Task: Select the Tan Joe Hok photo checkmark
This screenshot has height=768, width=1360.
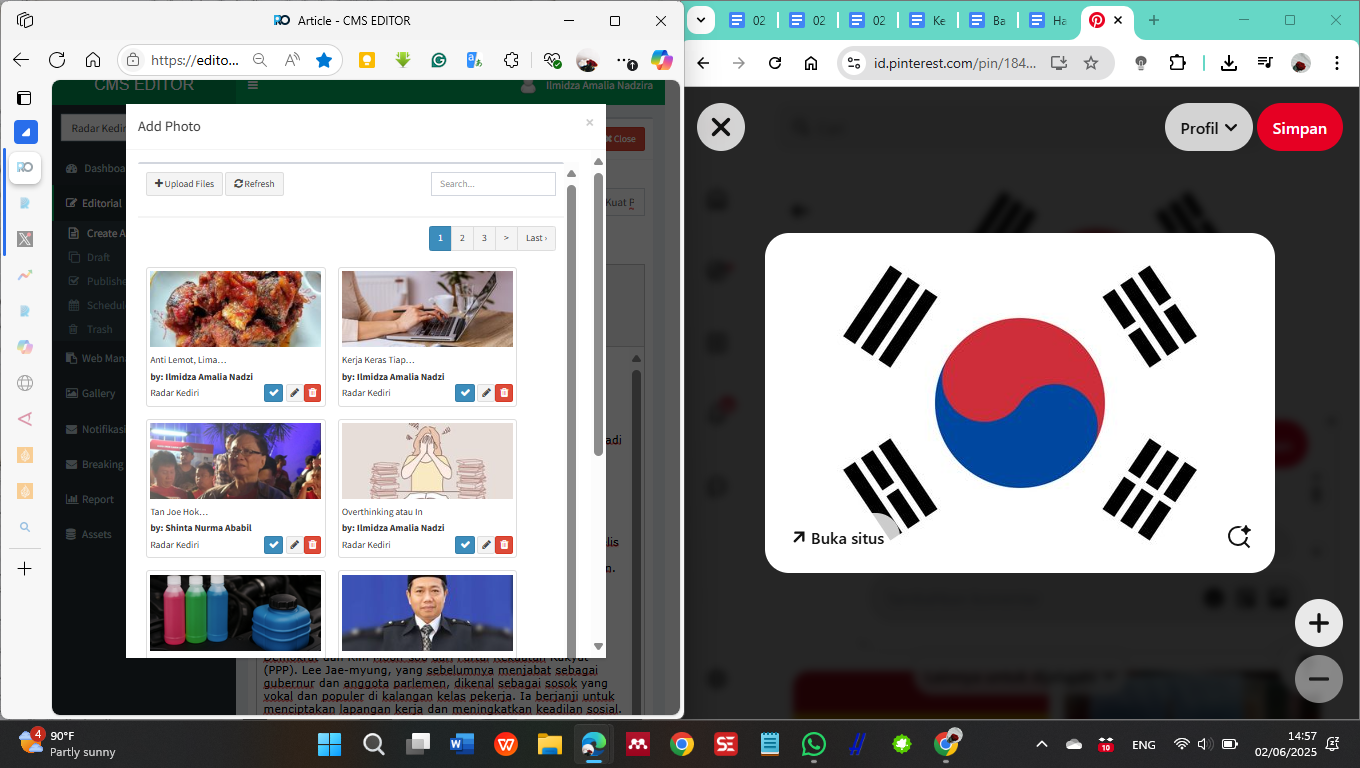Action: click(x=273, y=545)
